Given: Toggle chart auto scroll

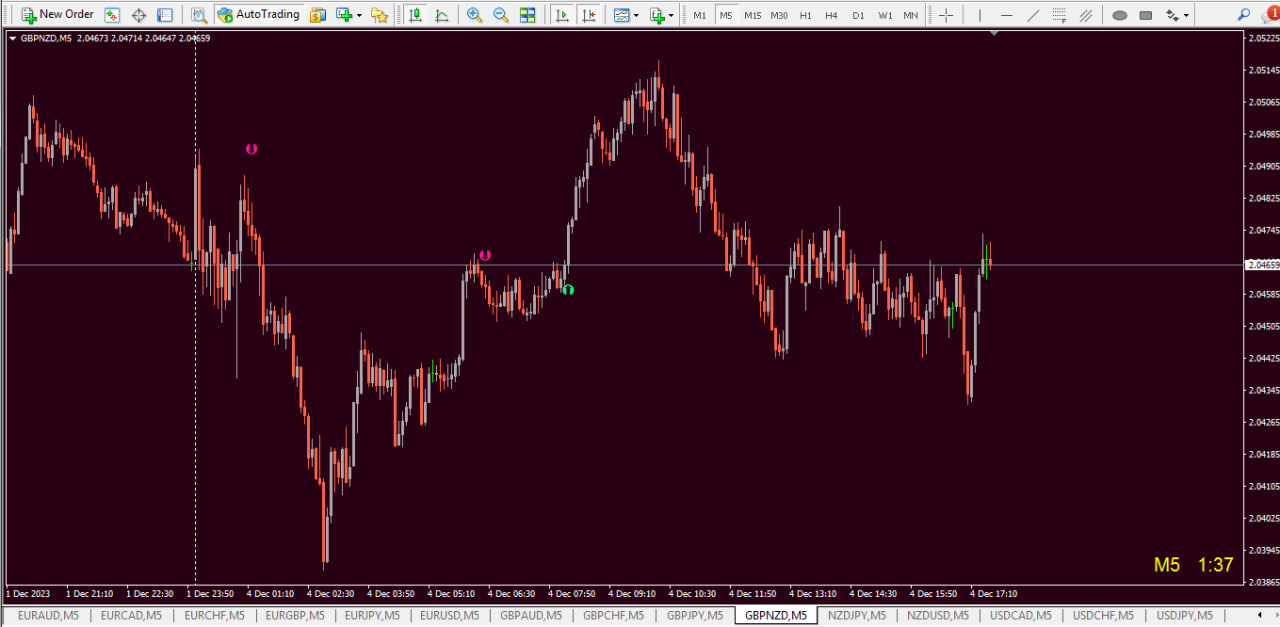Looking at the screenshot, I should point(563,15).
